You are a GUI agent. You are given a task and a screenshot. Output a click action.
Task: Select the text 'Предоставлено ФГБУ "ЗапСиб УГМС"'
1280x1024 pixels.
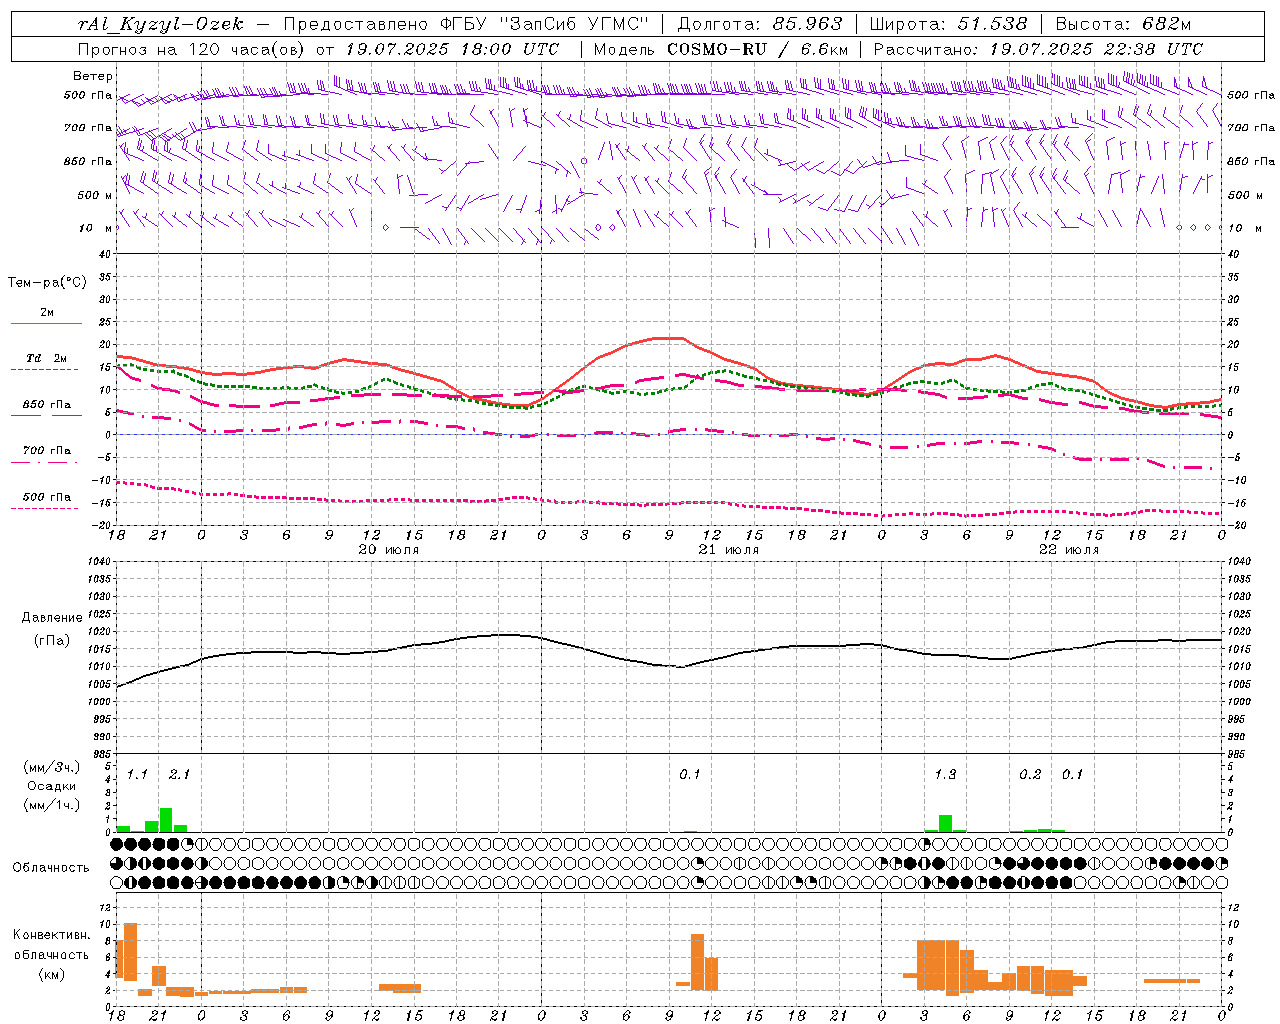[467, 24]
